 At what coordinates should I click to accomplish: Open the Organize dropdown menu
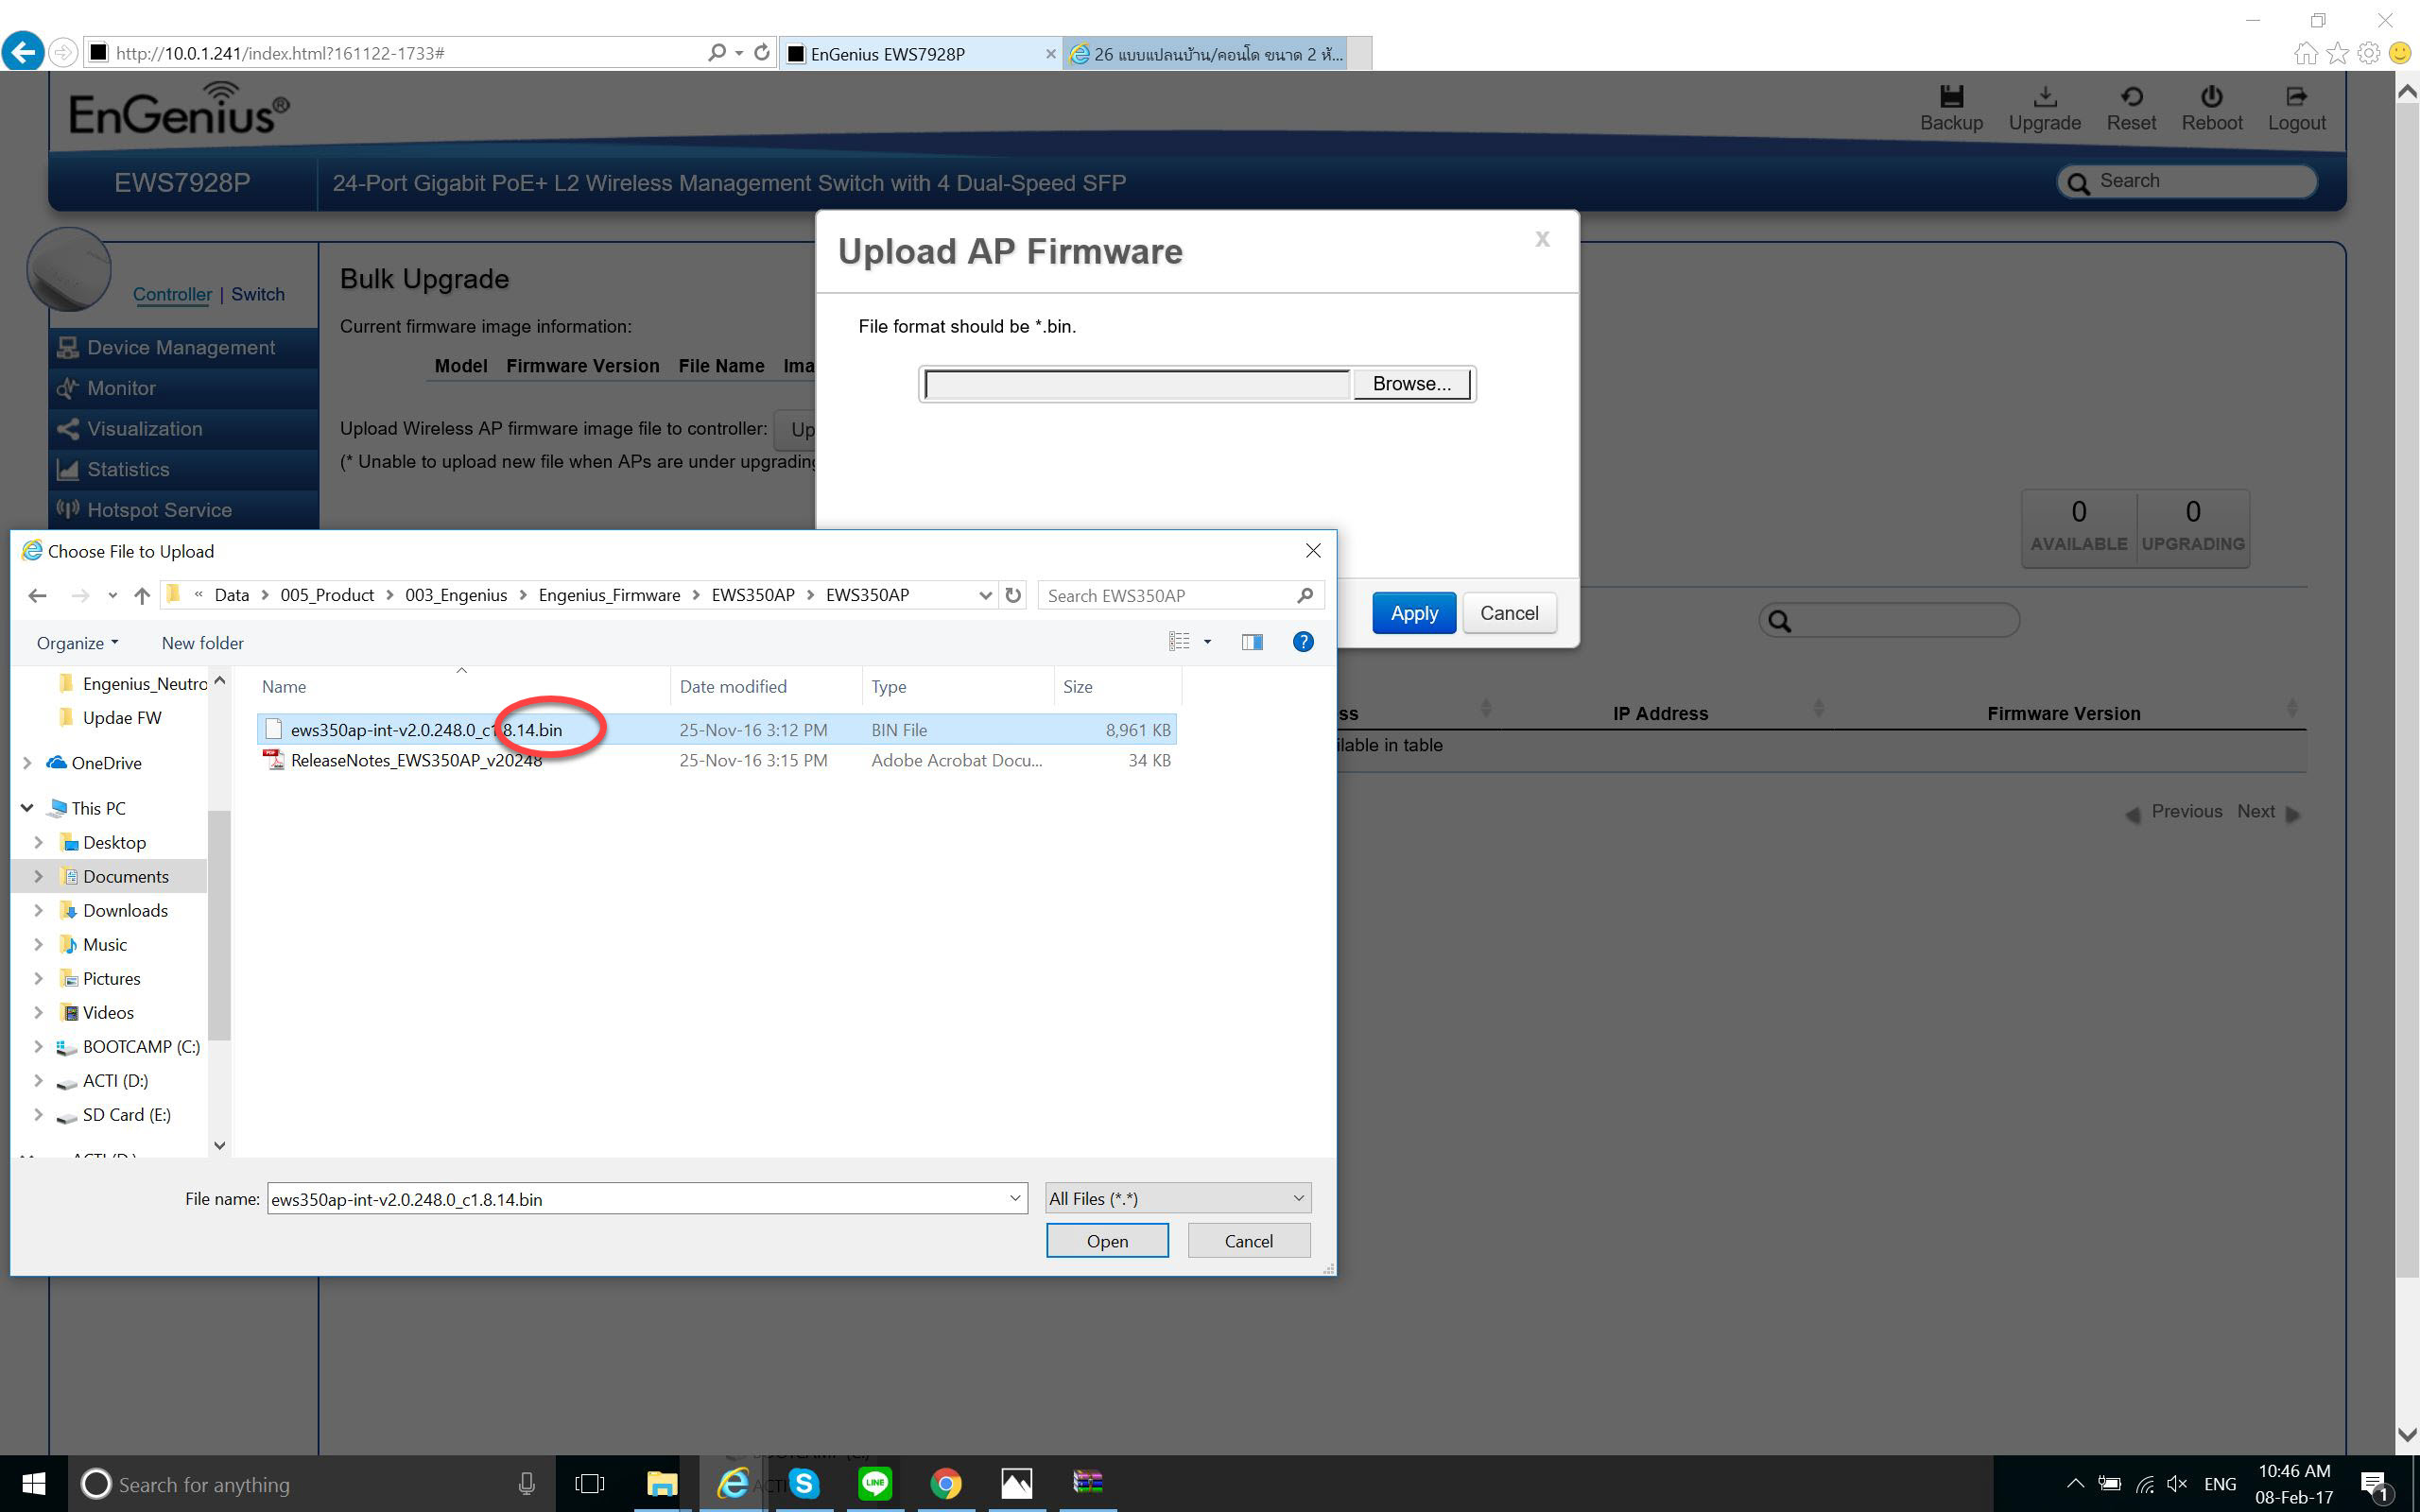[77, 643]
